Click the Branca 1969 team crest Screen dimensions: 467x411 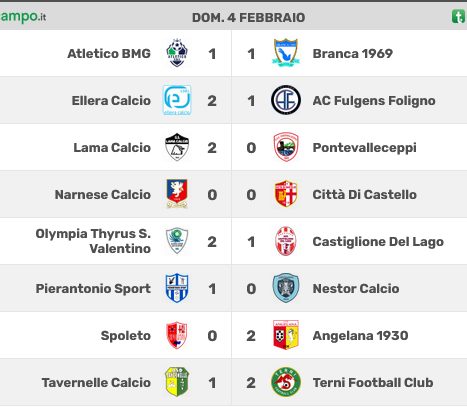coord(286,53)
